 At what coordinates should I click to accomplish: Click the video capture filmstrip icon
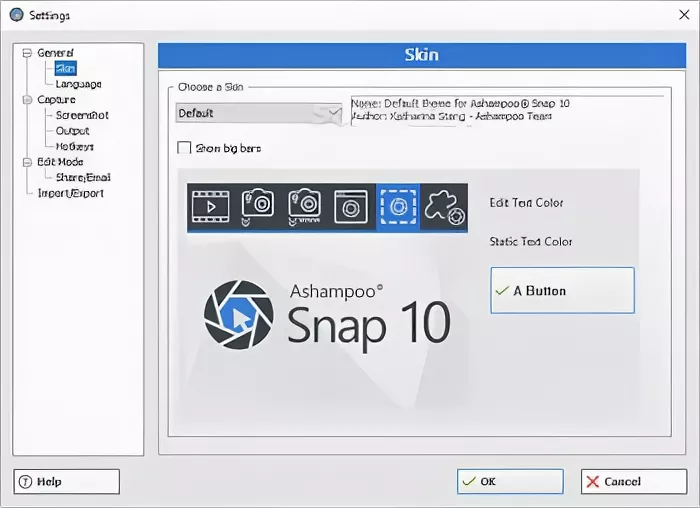coord(210,205)
